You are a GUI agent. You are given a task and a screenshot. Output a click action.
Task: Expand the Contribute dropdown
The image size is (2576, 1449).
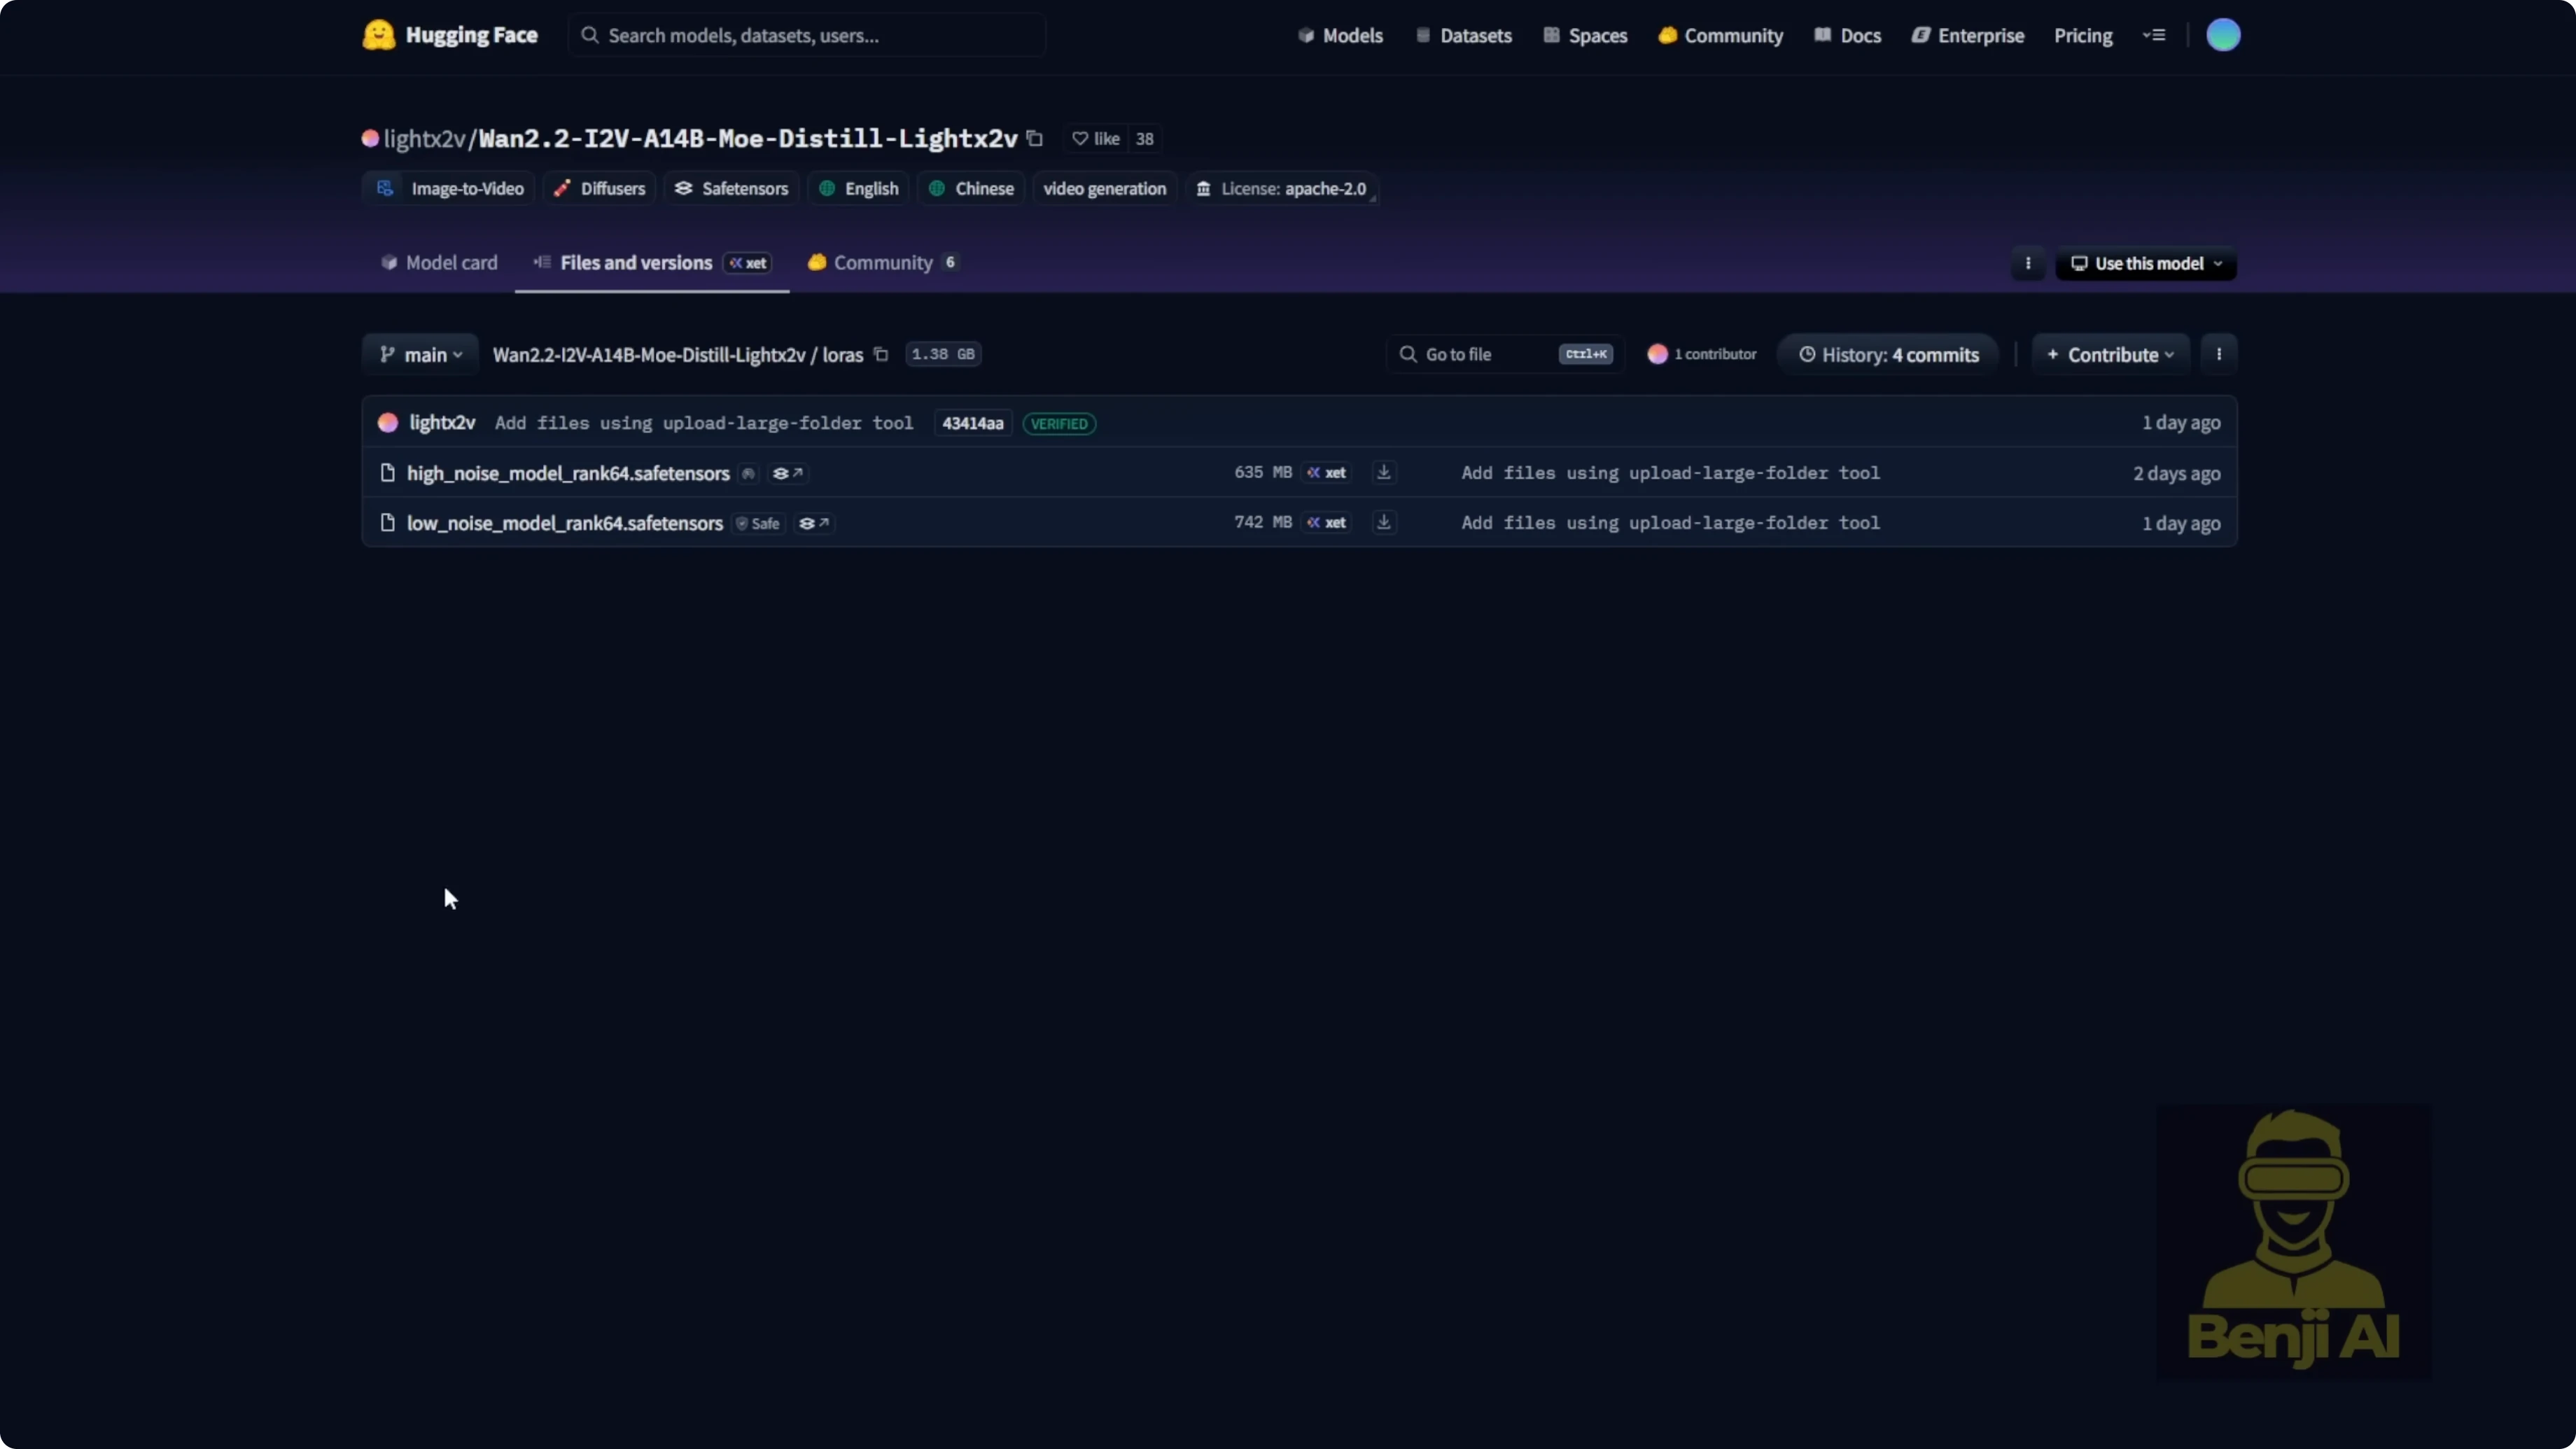coord(2110,354)
